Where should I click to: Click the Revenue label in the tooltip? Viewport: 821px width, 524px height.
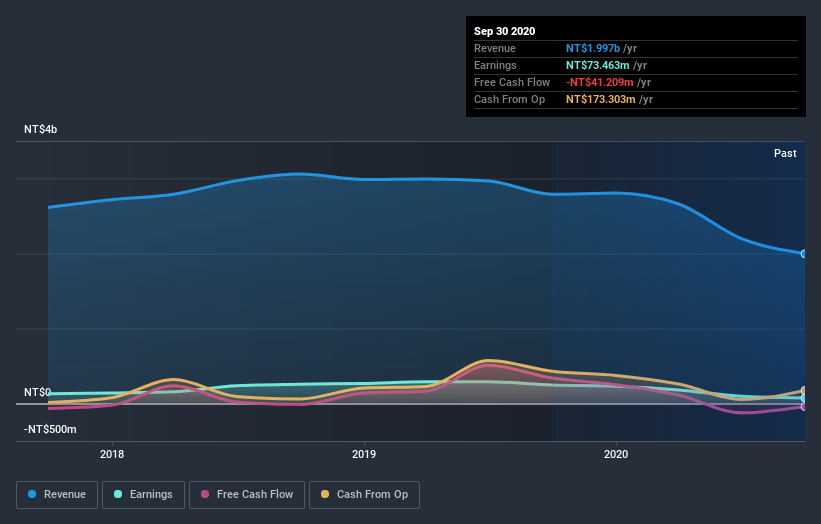tap(495, 49)
